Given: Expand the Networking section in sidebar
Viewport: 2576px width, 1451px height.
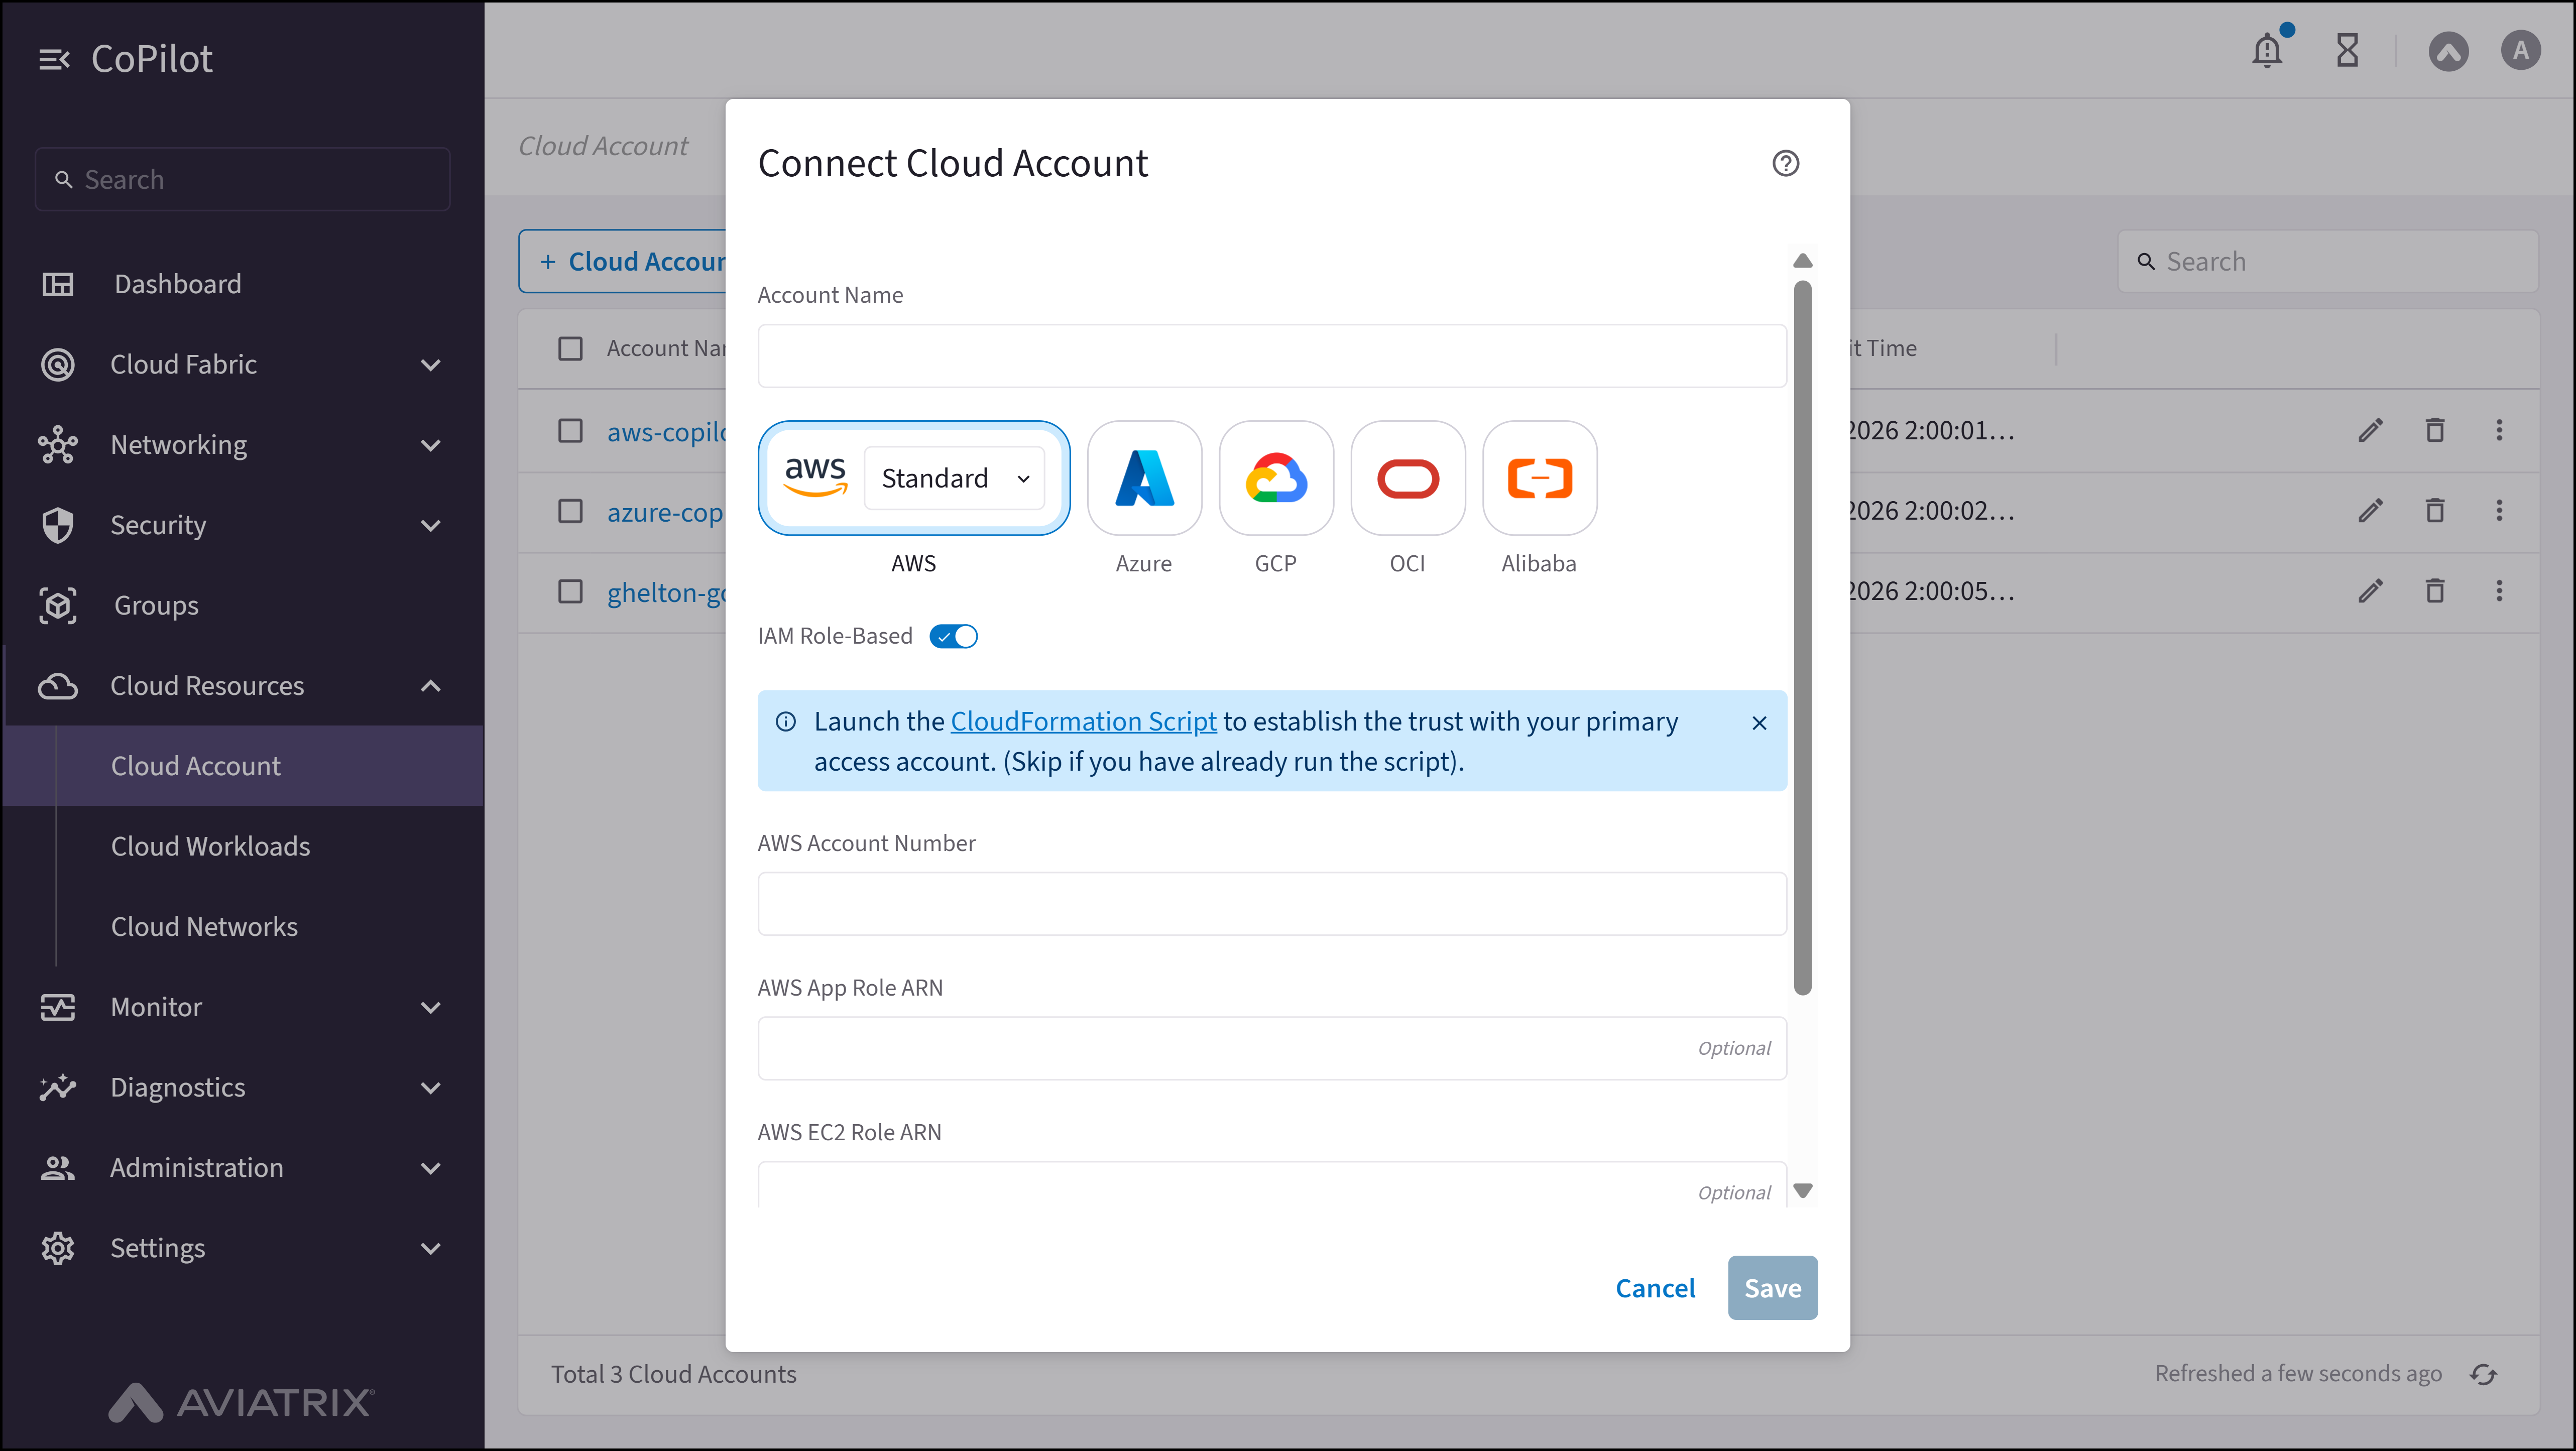Looking at the screenshot, I should [x=431, y=444].
